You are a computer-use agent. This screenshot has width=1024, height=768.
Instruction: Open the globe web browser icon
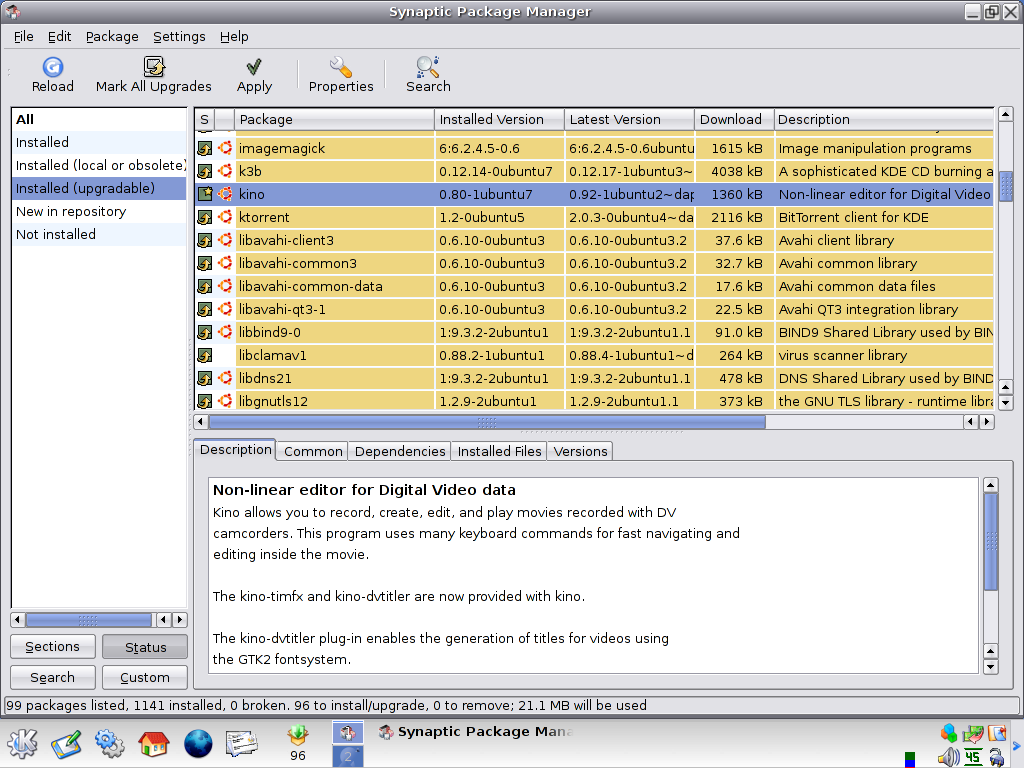click(198, 744)
